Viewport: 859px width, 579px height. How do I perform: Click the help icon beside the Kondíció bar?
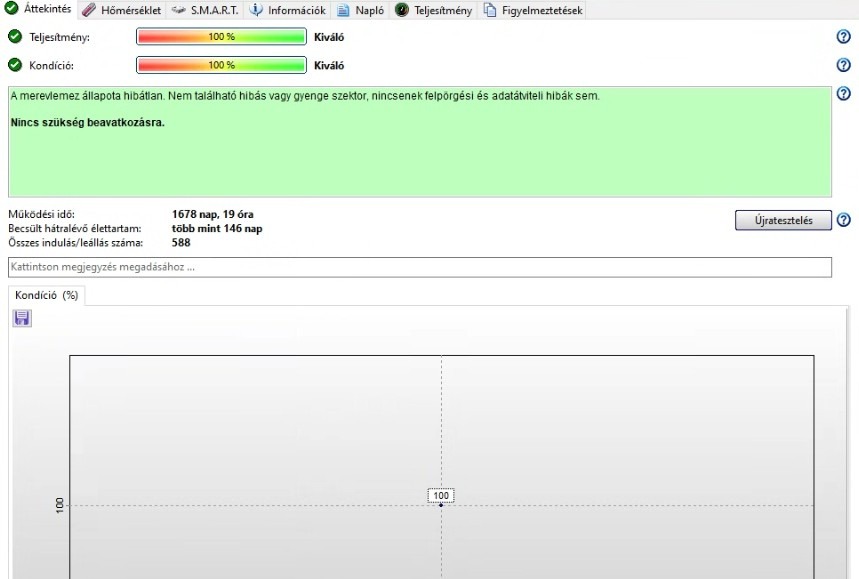pos(844,65)
